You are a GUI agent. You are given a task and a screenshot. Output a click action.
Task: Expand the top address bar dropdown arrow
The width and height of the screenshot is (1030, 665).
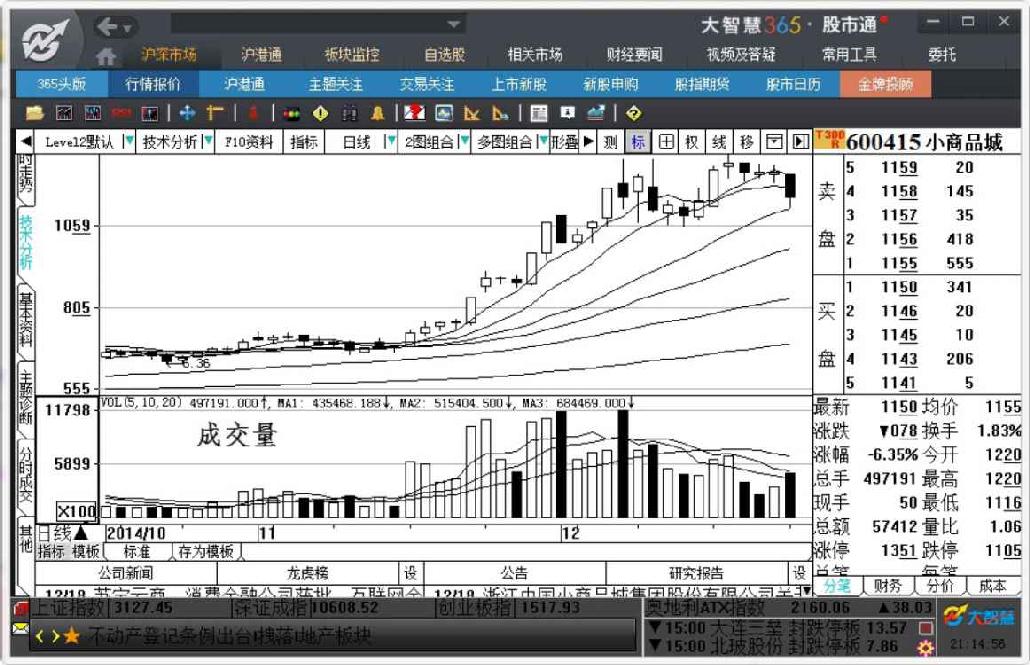click(x=453, y=24)
